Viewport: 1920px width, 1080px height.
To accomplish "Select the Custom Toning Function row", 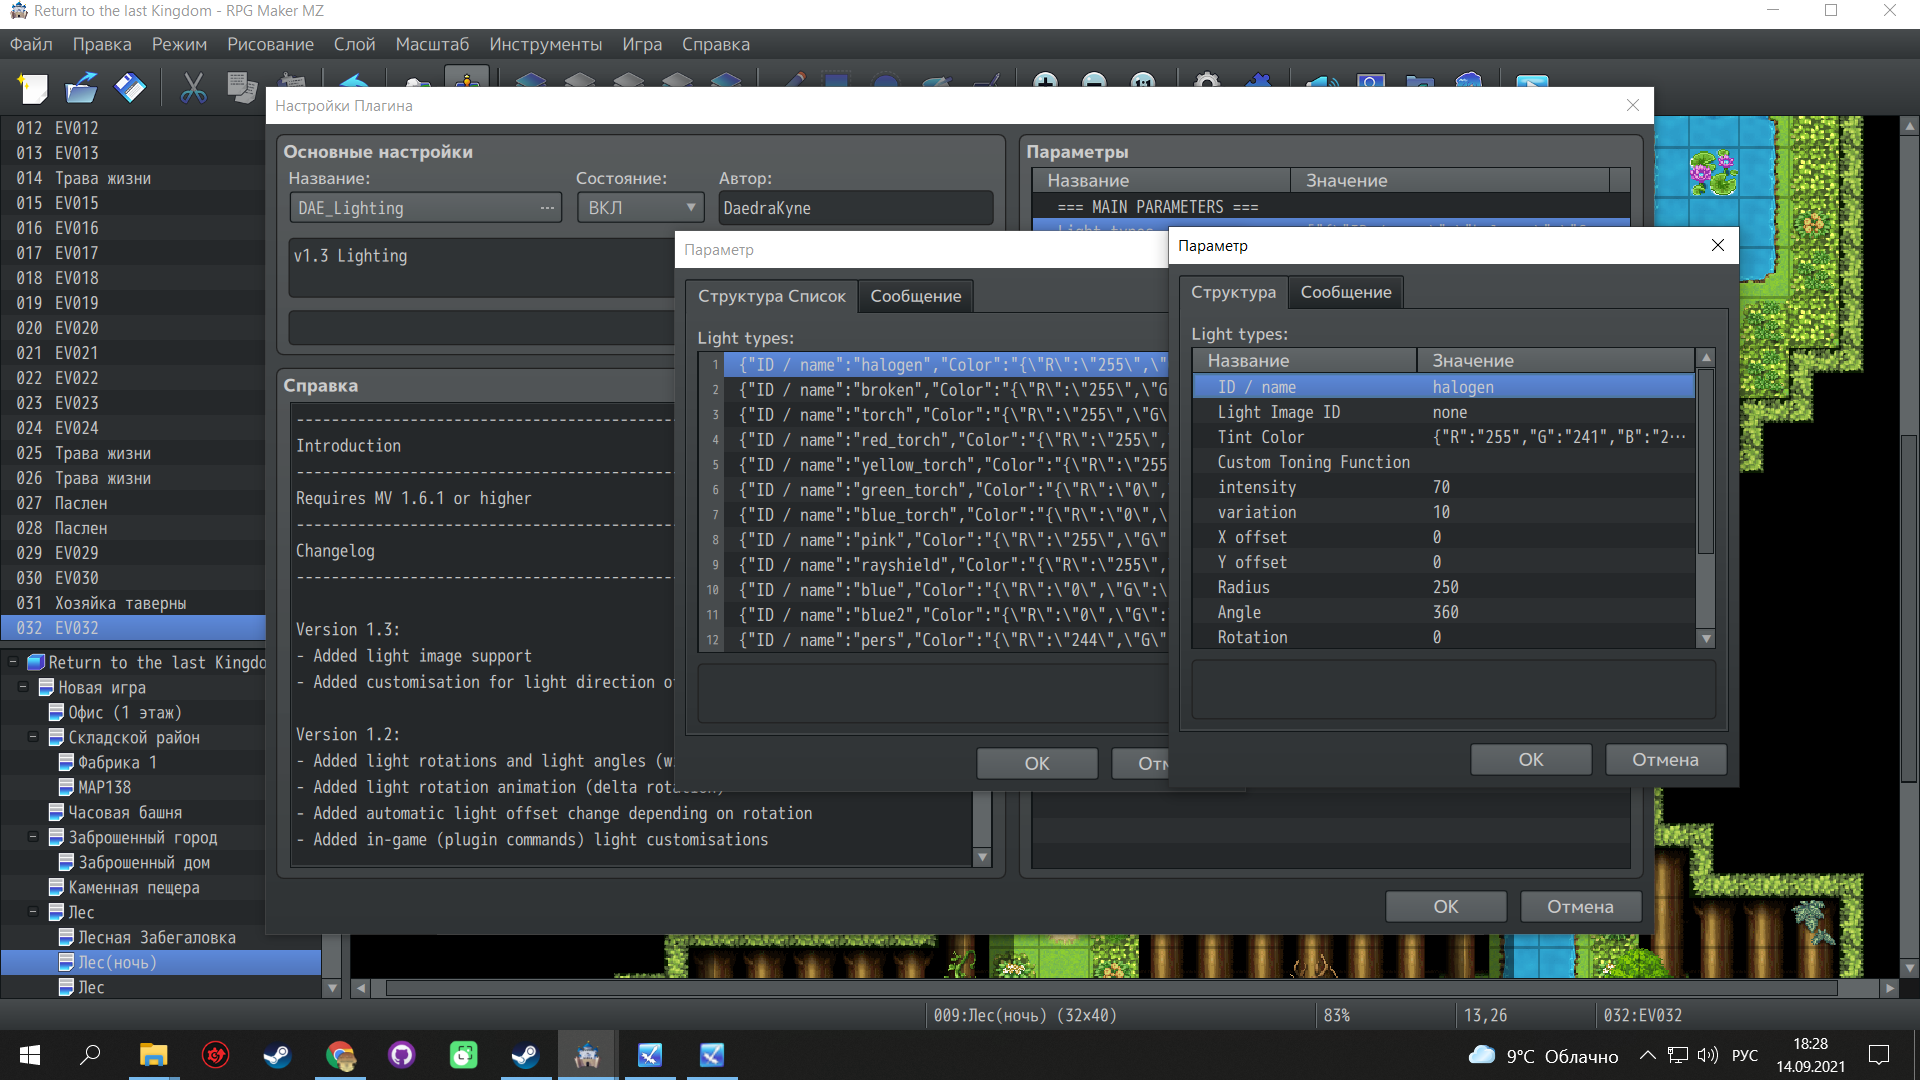I will 1444,462.
